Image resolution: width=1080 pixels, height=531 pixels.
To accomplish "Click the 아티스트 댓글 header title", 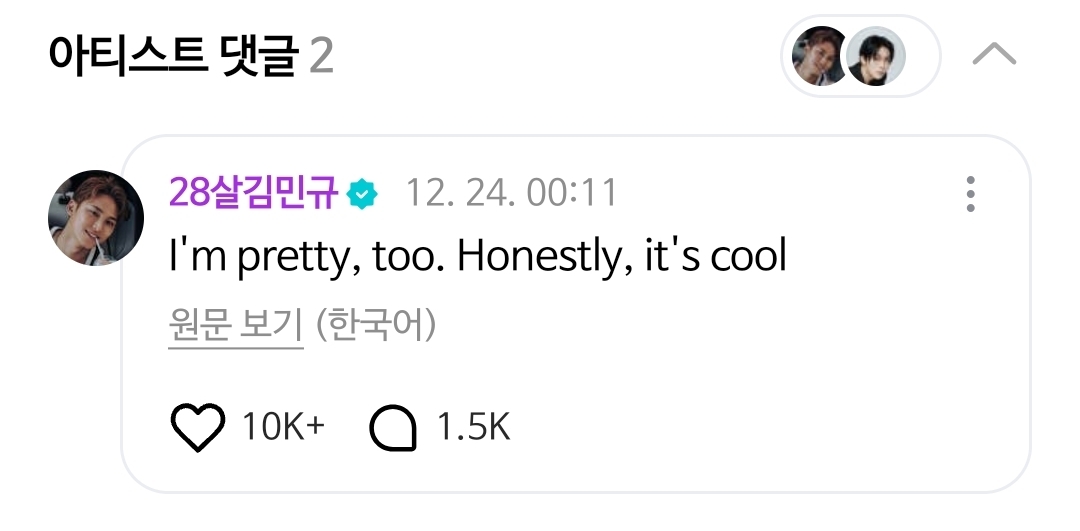I will (x=172, y=56).
